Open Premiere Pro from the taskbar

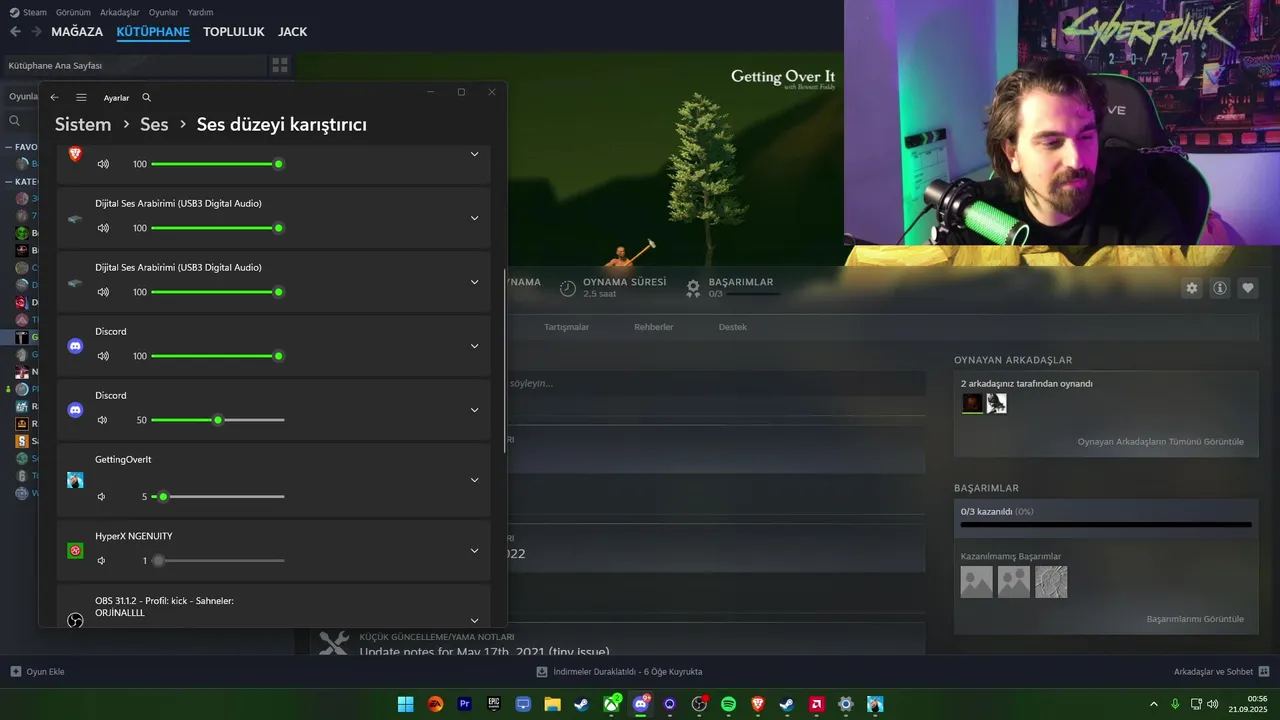point(464,704)
